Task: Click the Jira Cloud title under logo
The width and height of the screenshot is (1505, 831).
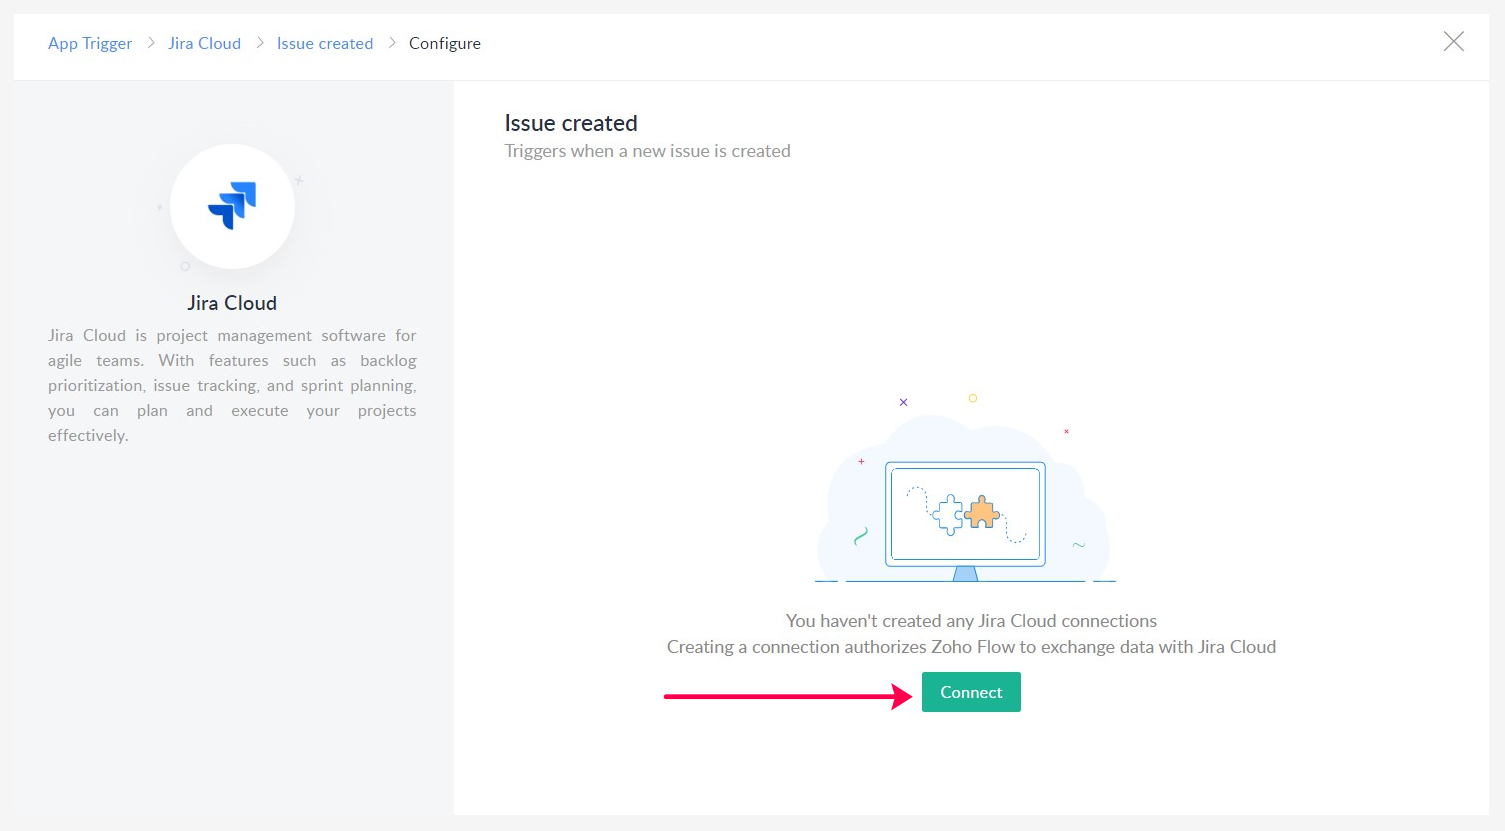Action: point(232,303)
